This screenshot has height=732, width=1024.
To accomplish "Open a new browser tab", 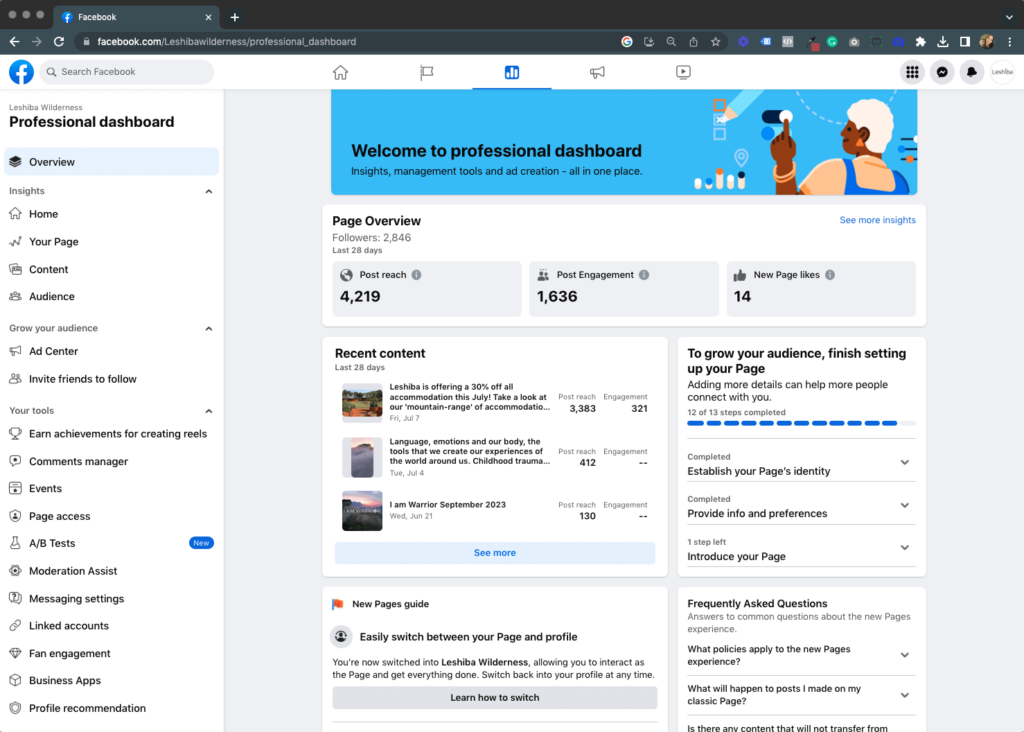I will pos(234,17).
